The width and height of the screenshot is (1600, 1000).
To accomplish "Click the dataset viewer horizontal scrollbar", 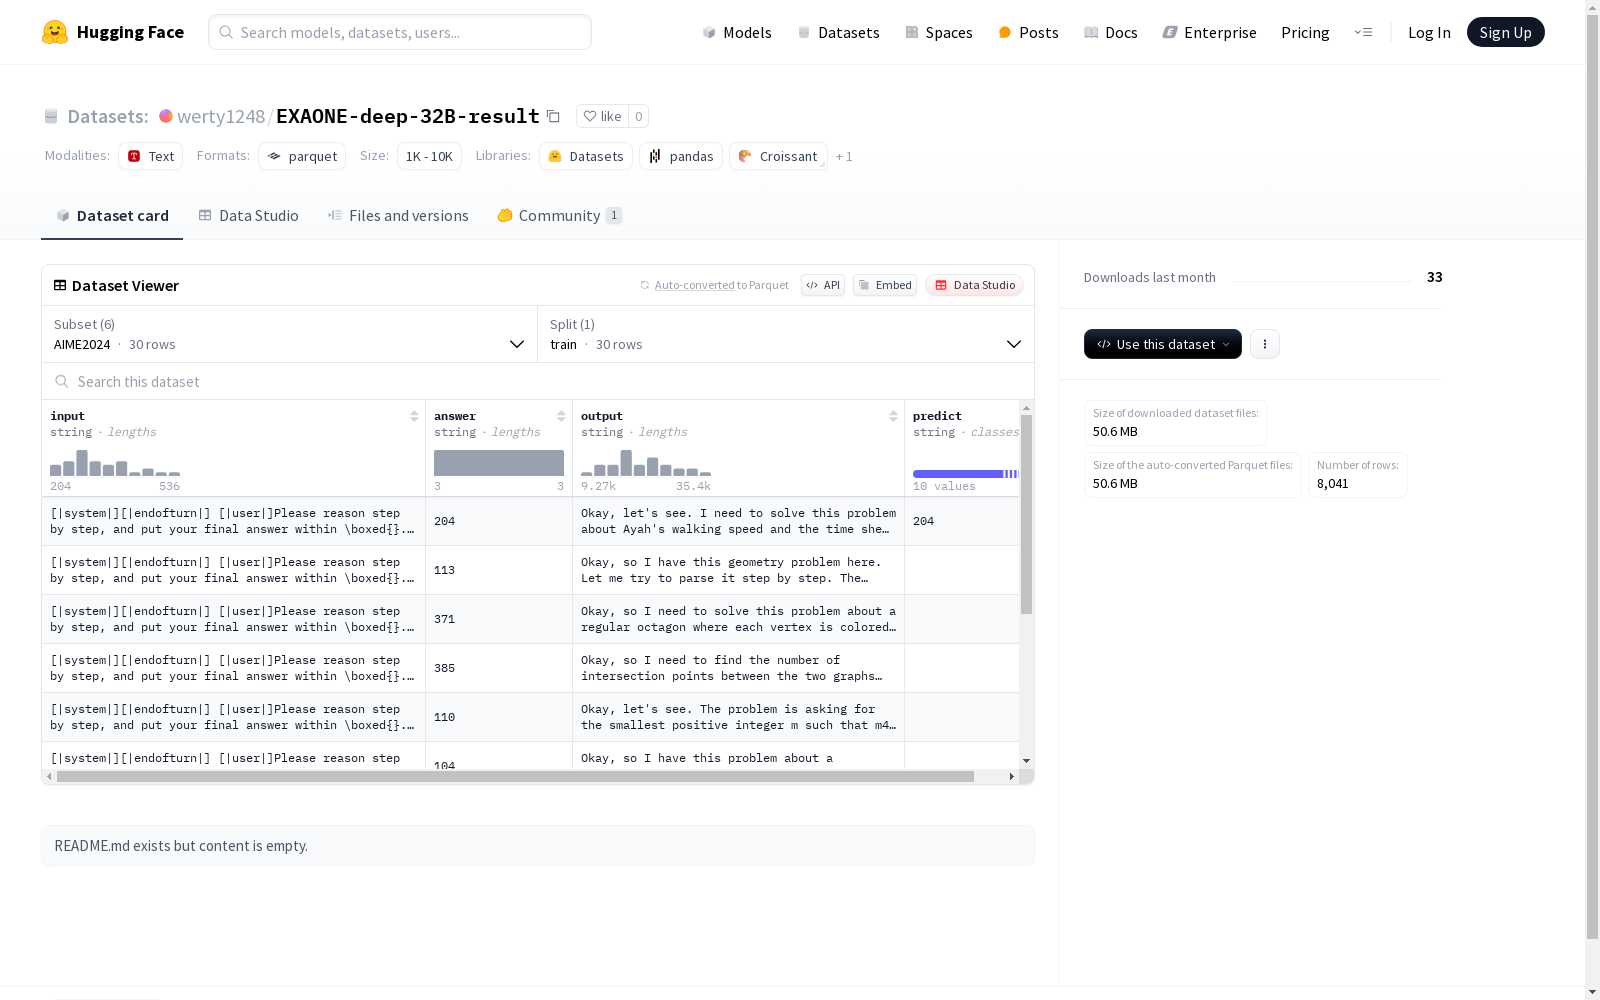I will coord(515,776).
